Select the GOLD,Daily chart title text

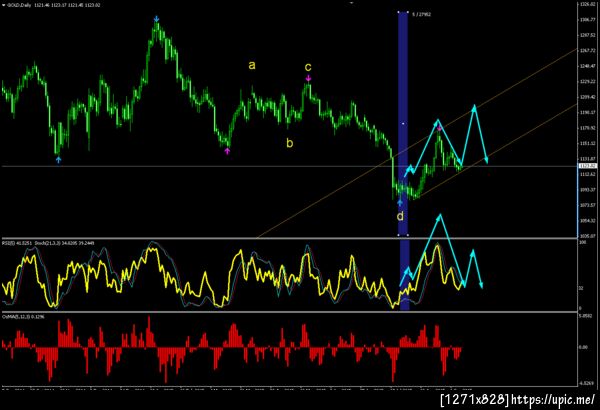click(x=19, y=5)
